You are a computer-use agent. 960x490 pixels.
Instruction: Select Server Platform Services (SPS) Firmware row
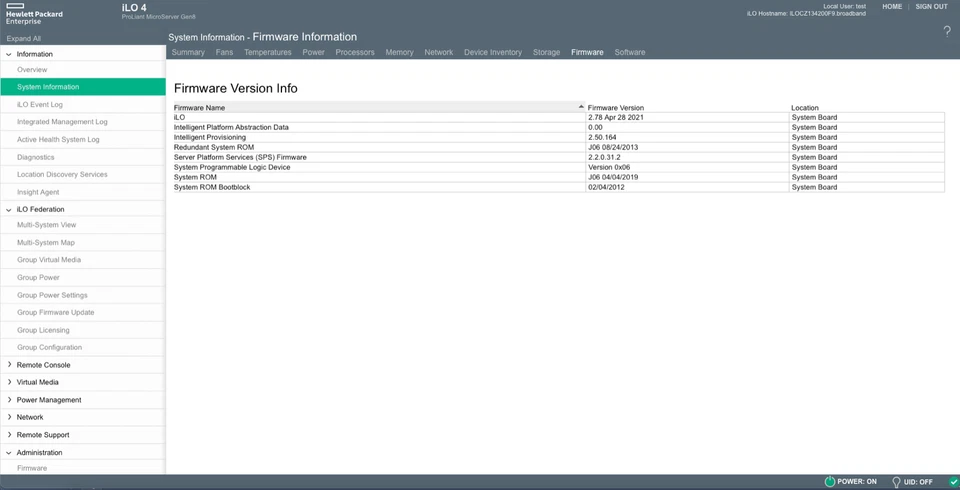(559, 157)
